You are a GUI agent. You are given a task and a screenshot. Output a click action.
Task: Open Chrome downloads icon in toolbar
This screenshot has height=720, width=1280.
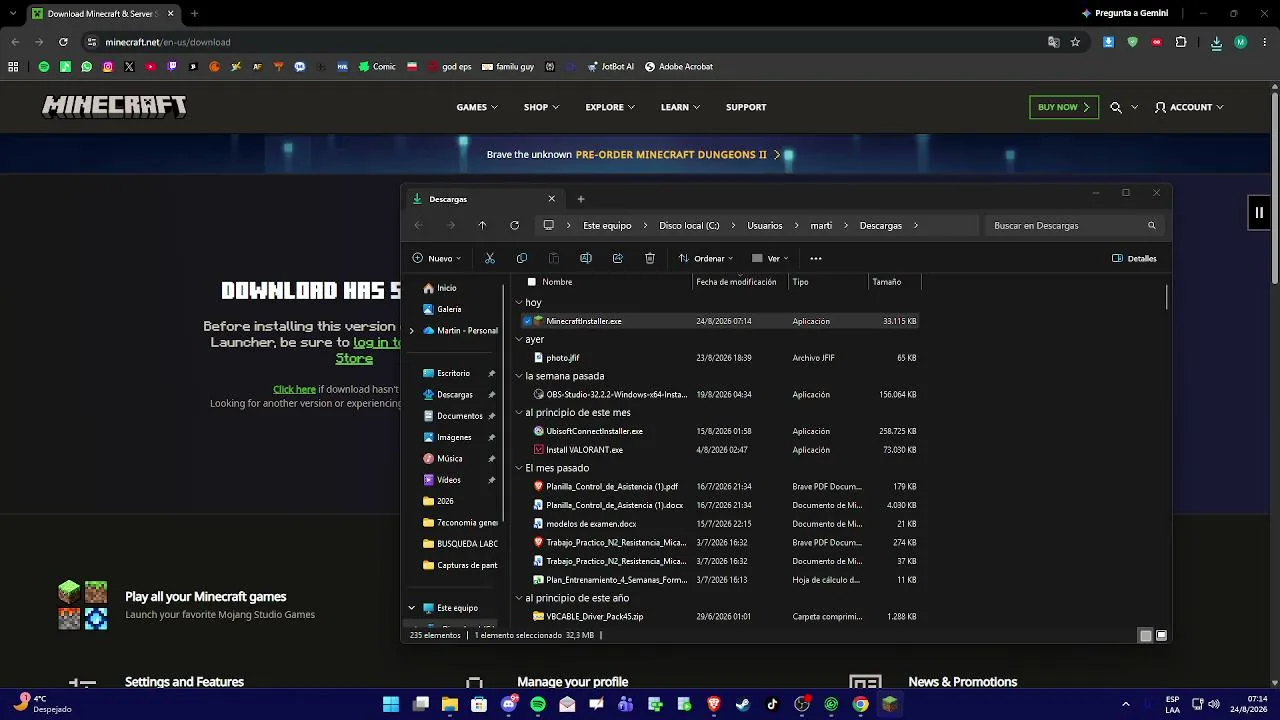(1216, 42)
